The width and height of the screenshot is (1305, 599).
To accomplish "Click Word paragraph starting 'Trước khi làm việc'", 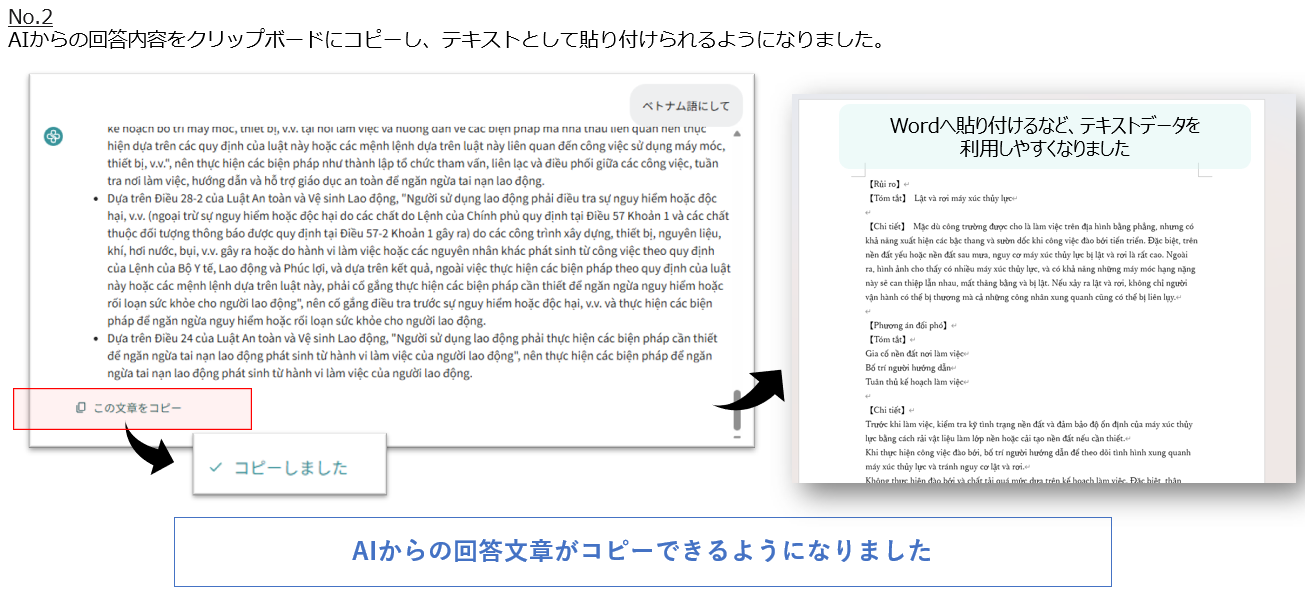I will pyautogui.click(x=1030, y=431).
